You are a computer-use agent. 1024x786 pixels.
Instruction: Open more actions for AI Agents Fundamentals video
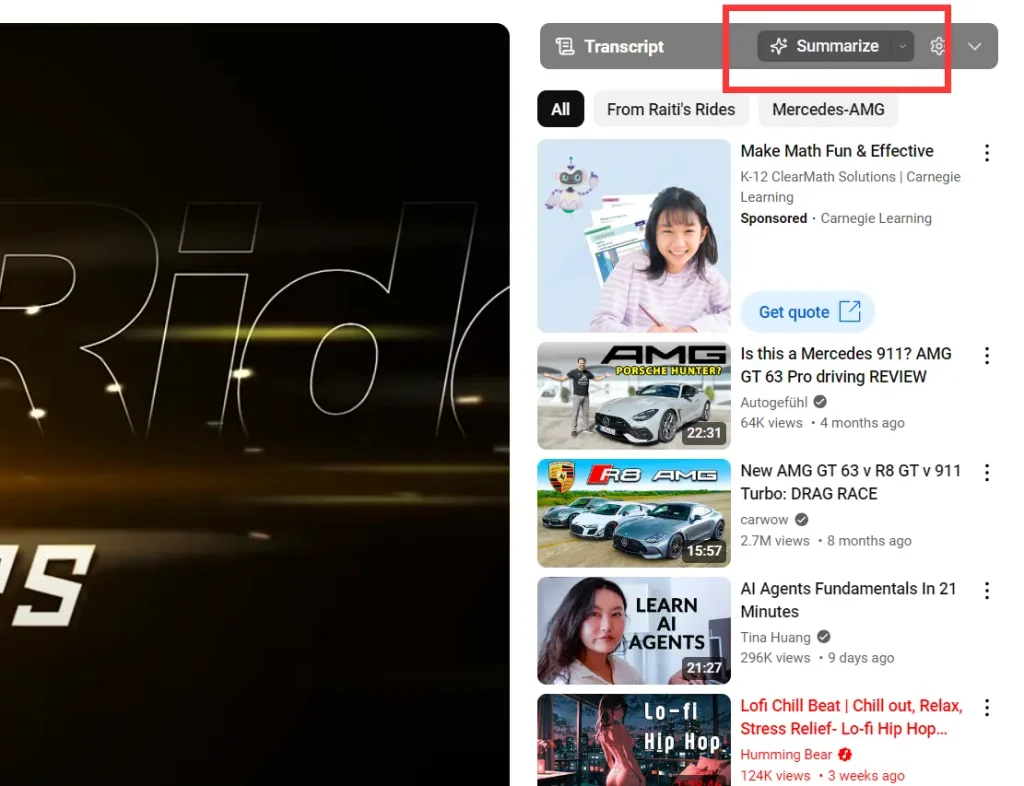987,590
